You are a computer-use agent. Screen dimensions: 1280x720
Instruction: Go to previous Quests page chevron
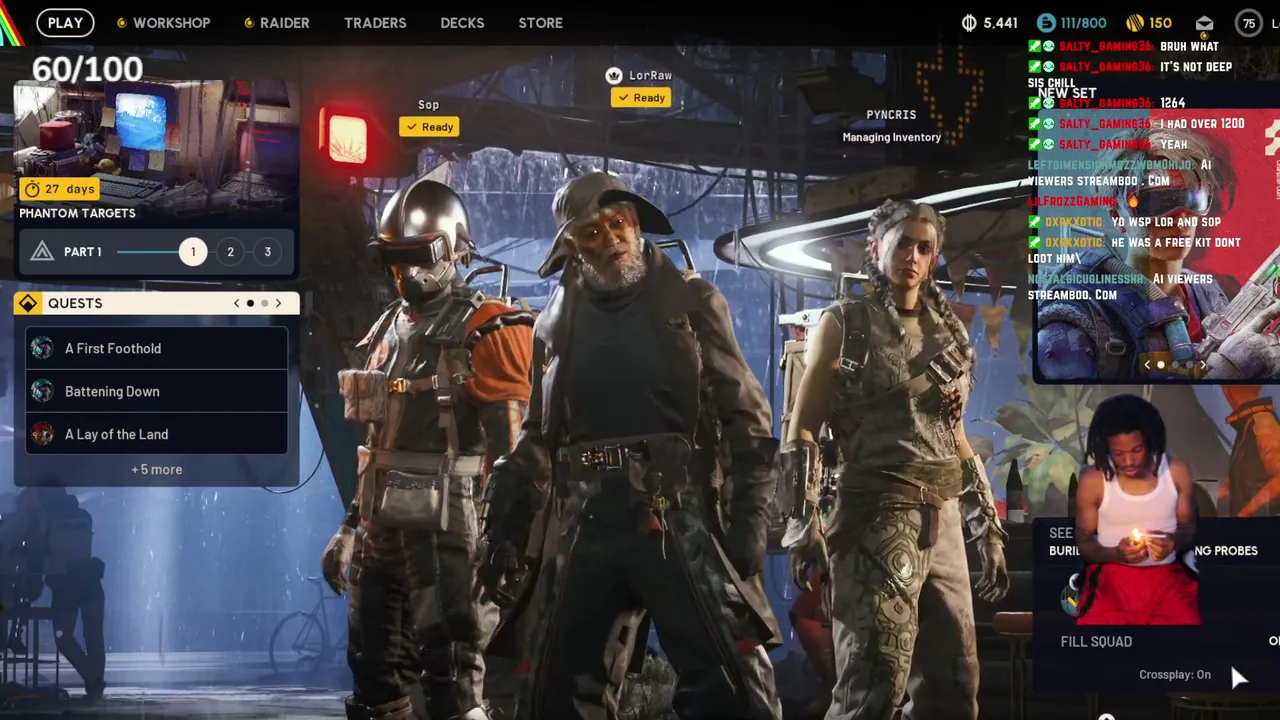click(237, 303)
